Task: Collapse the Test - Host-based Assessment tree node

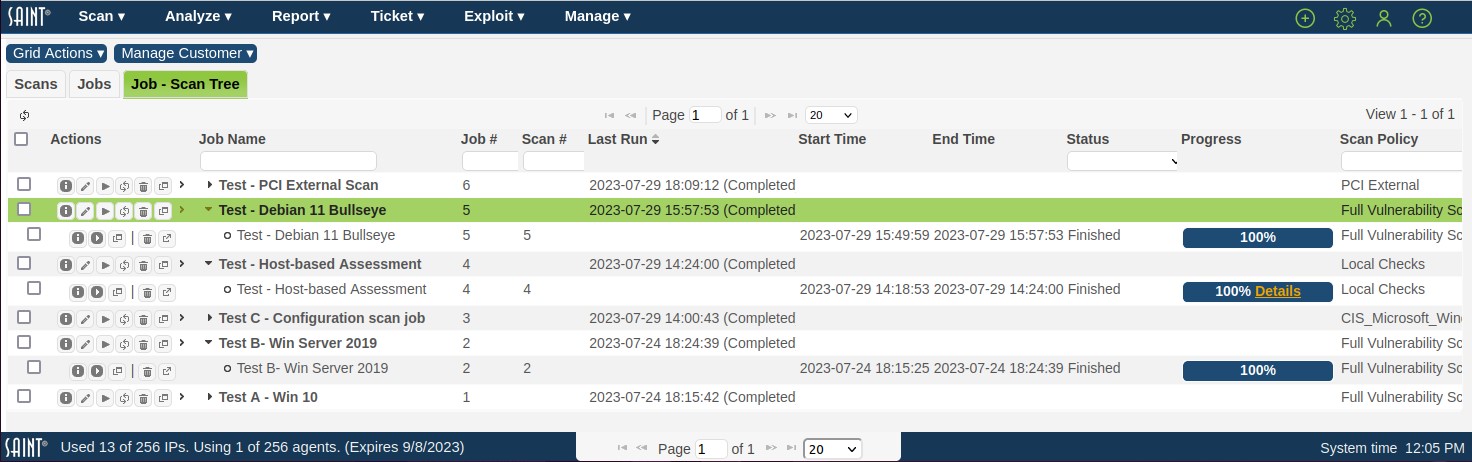Action: click(x=209, y=264)
